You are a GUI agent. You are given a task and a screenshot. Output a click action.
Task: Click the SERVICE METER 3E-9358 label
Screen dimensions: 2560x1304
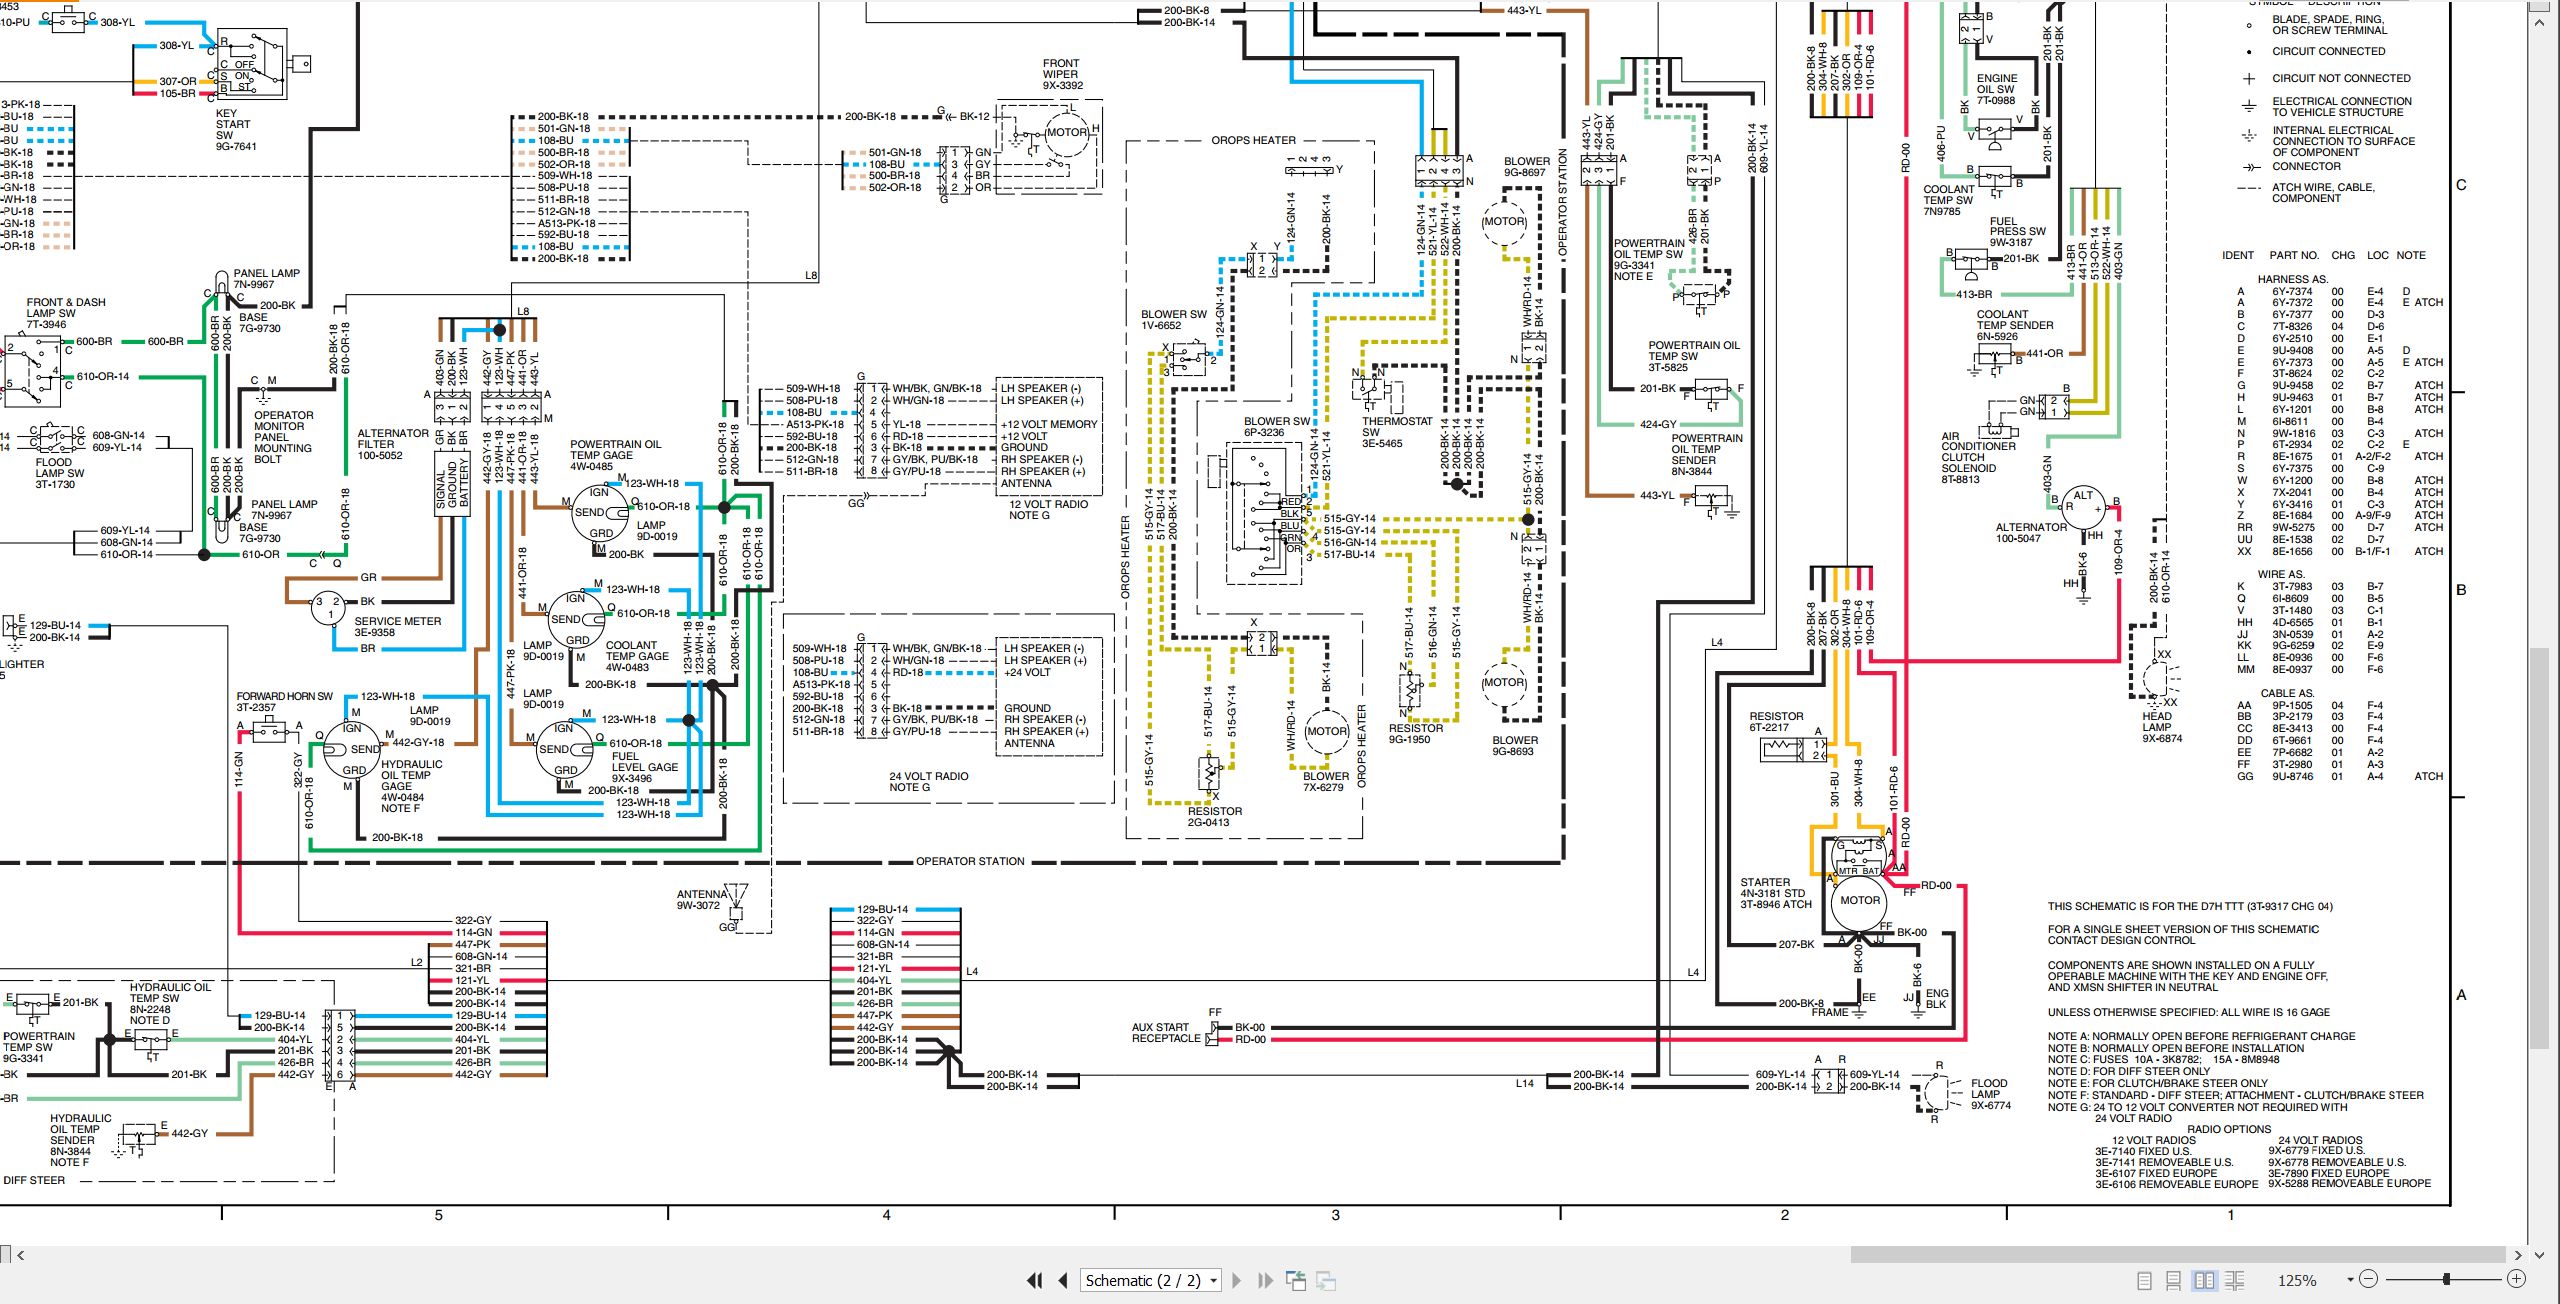397,627
